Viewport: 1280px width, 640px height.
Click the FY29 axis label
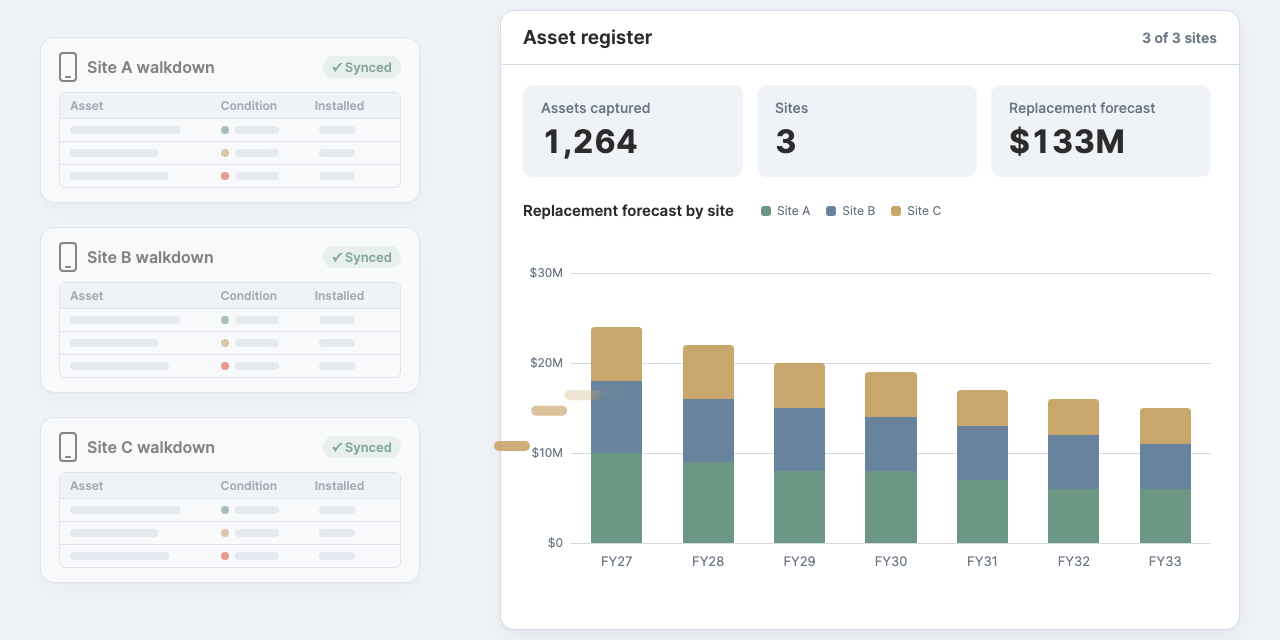pos(799,561)
